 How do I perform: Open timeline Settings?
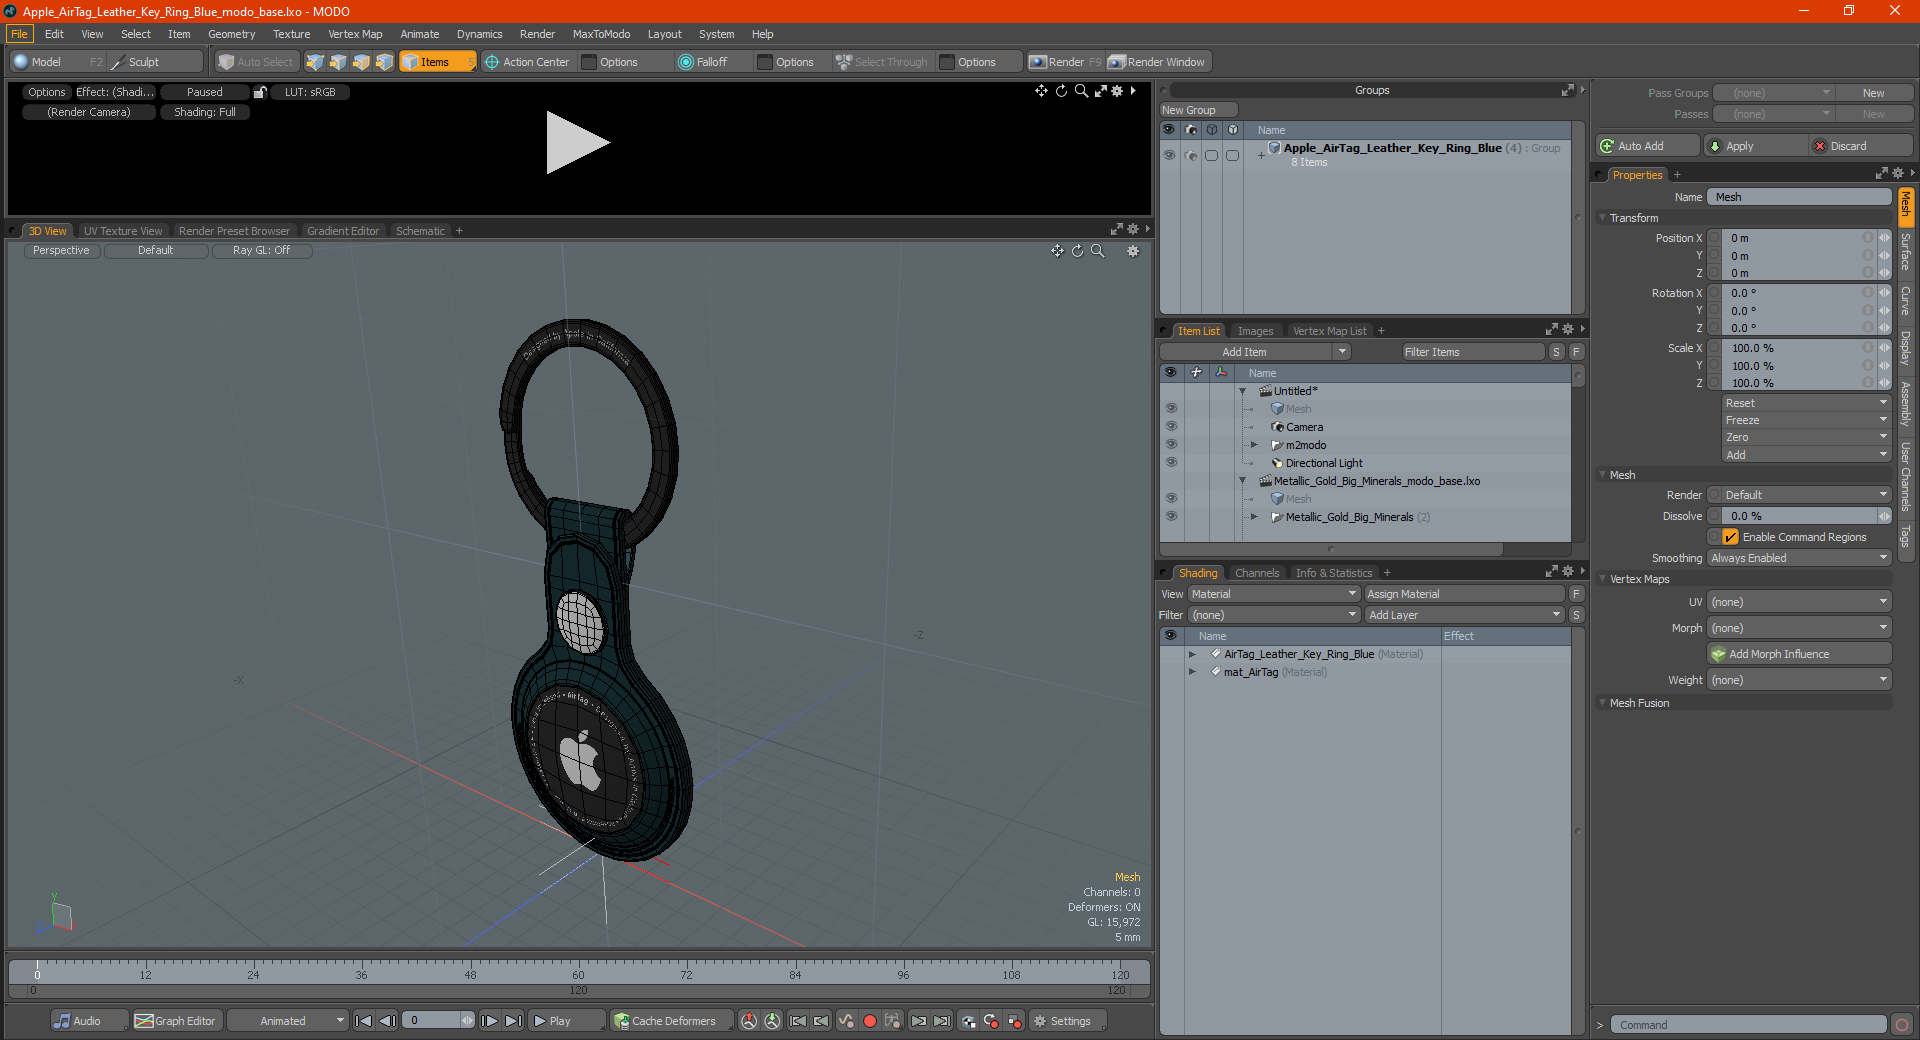[x=1068, y=1021]
